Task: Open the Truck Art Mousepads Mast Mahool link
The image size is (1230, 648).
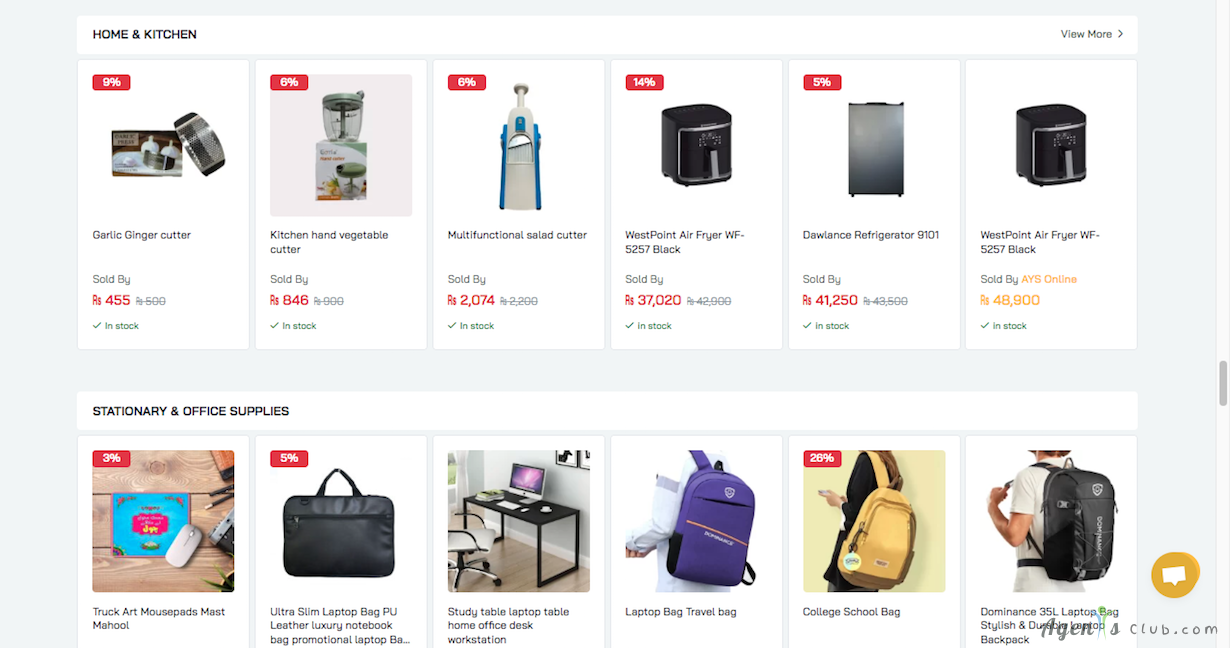Action: (159, 618)
